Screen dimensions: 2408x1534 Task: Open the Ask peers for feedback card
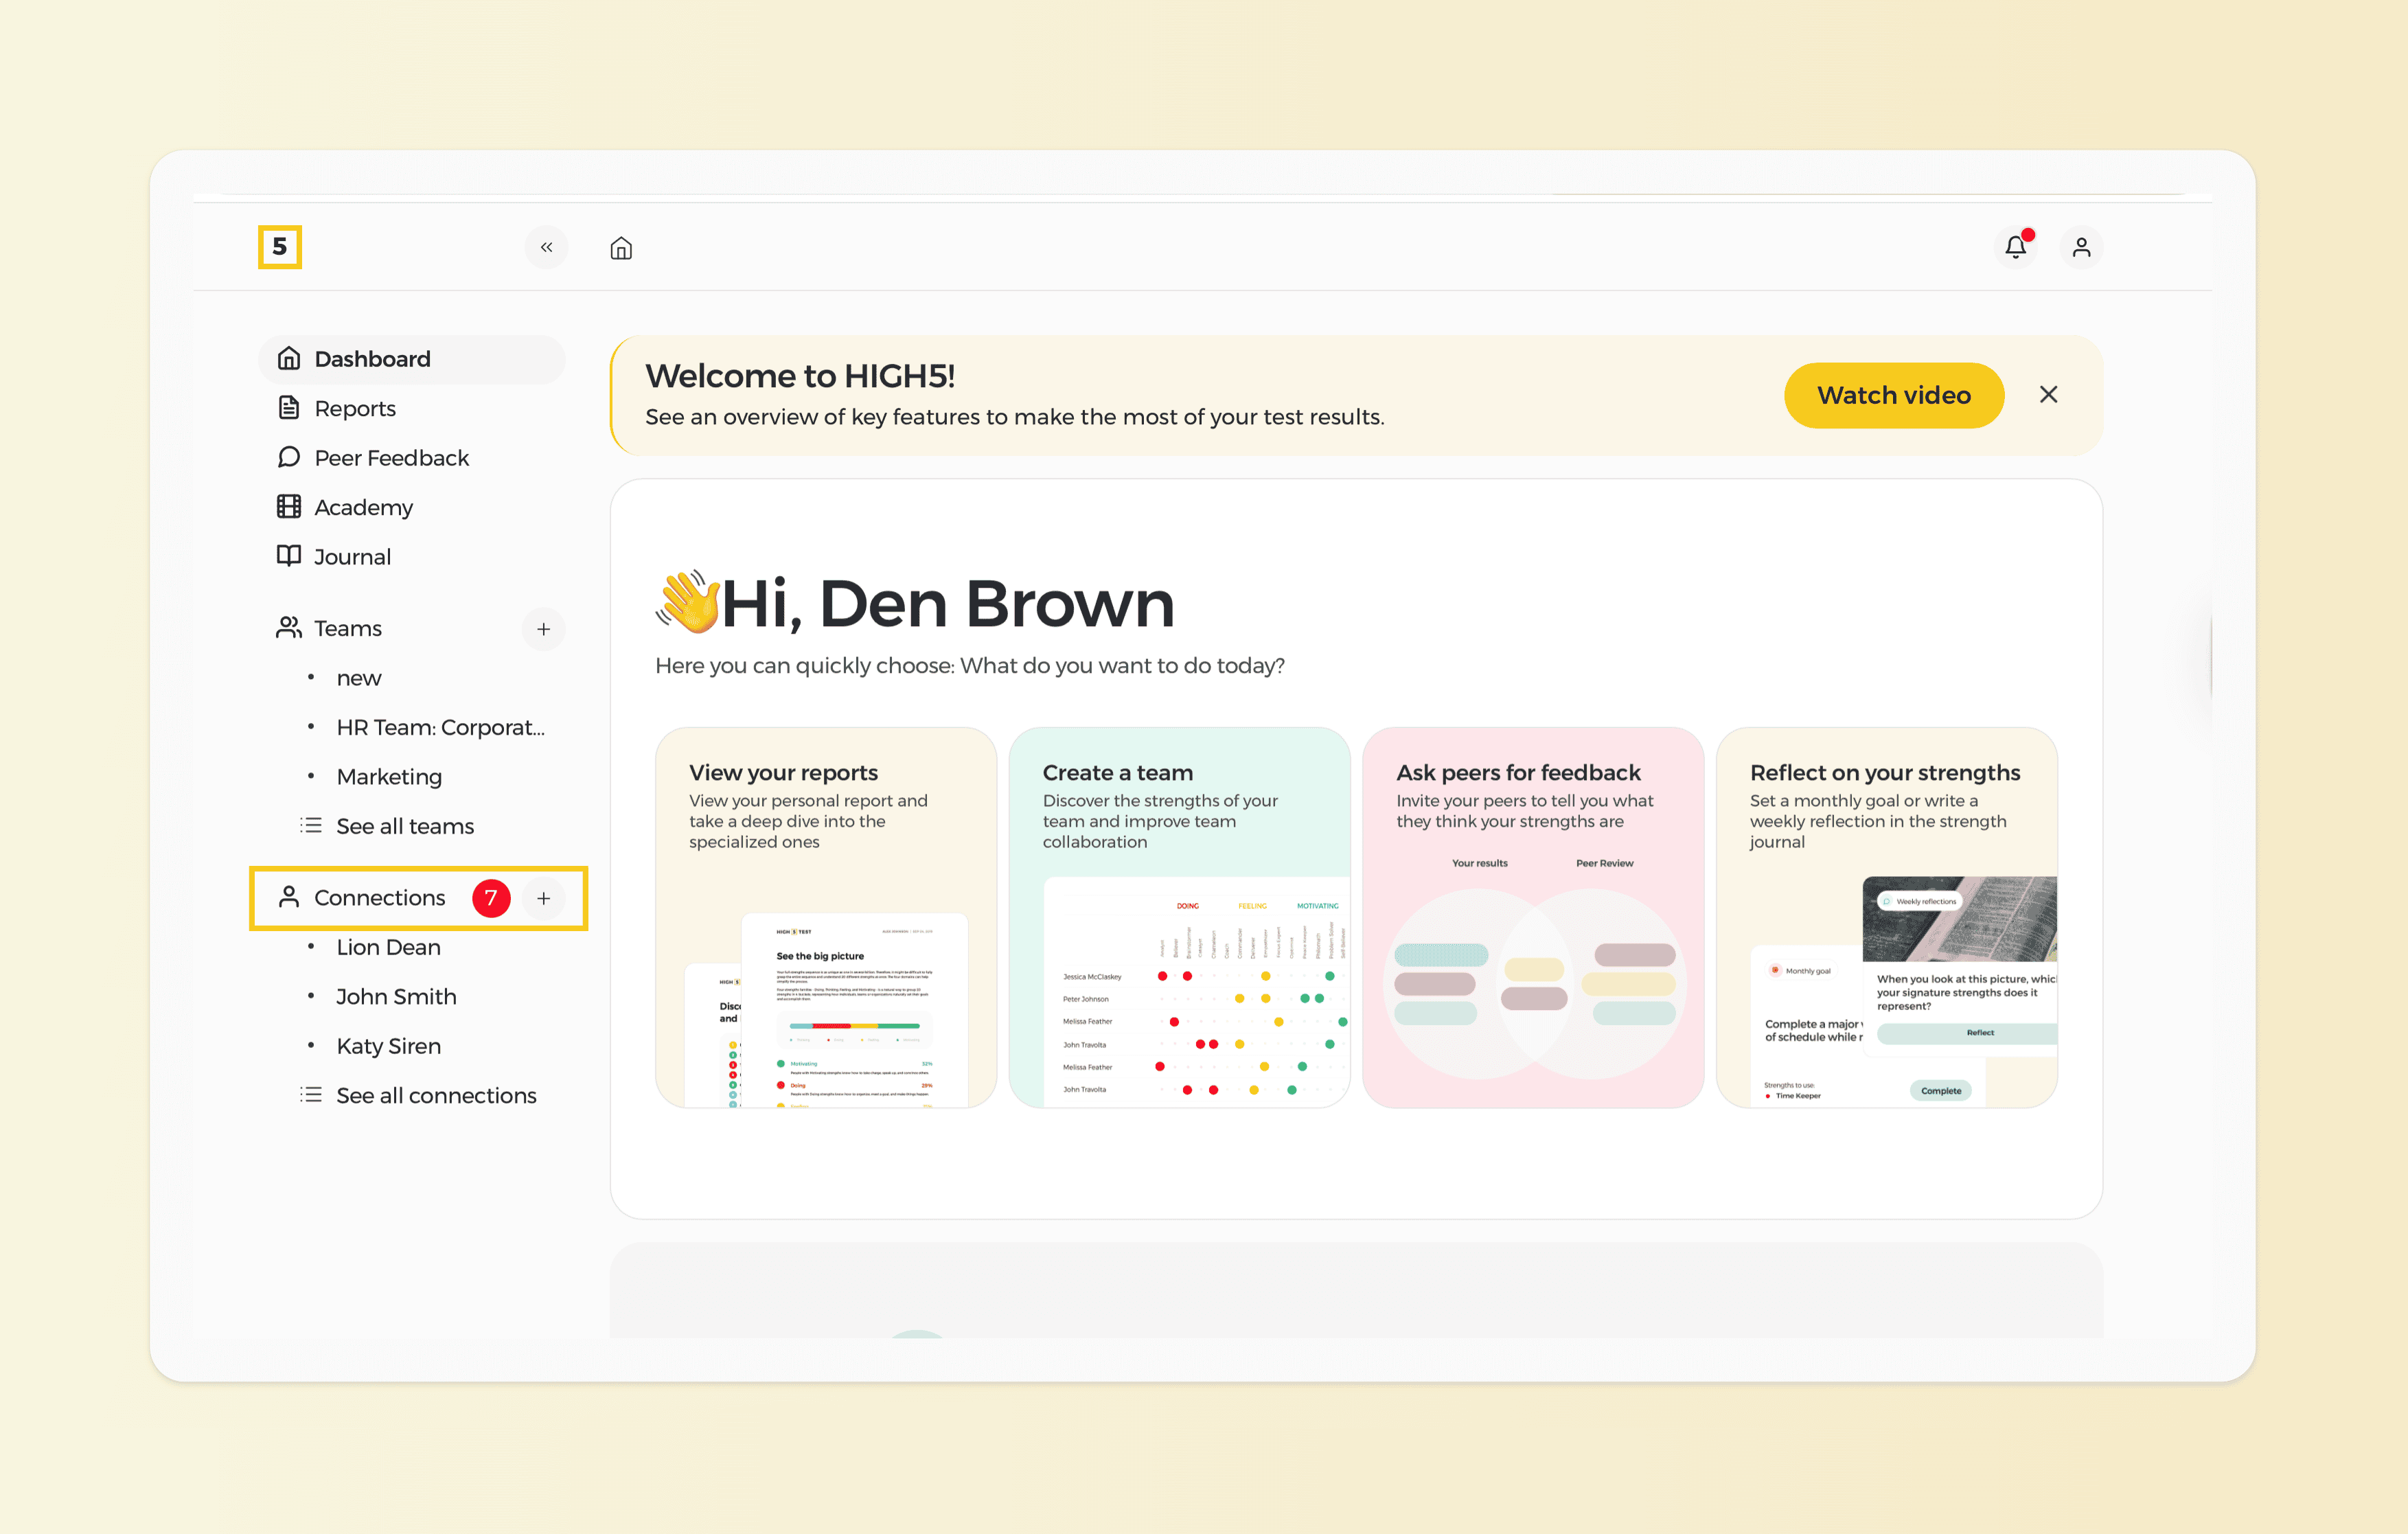pyautogui.click(x=1533, y=917)
